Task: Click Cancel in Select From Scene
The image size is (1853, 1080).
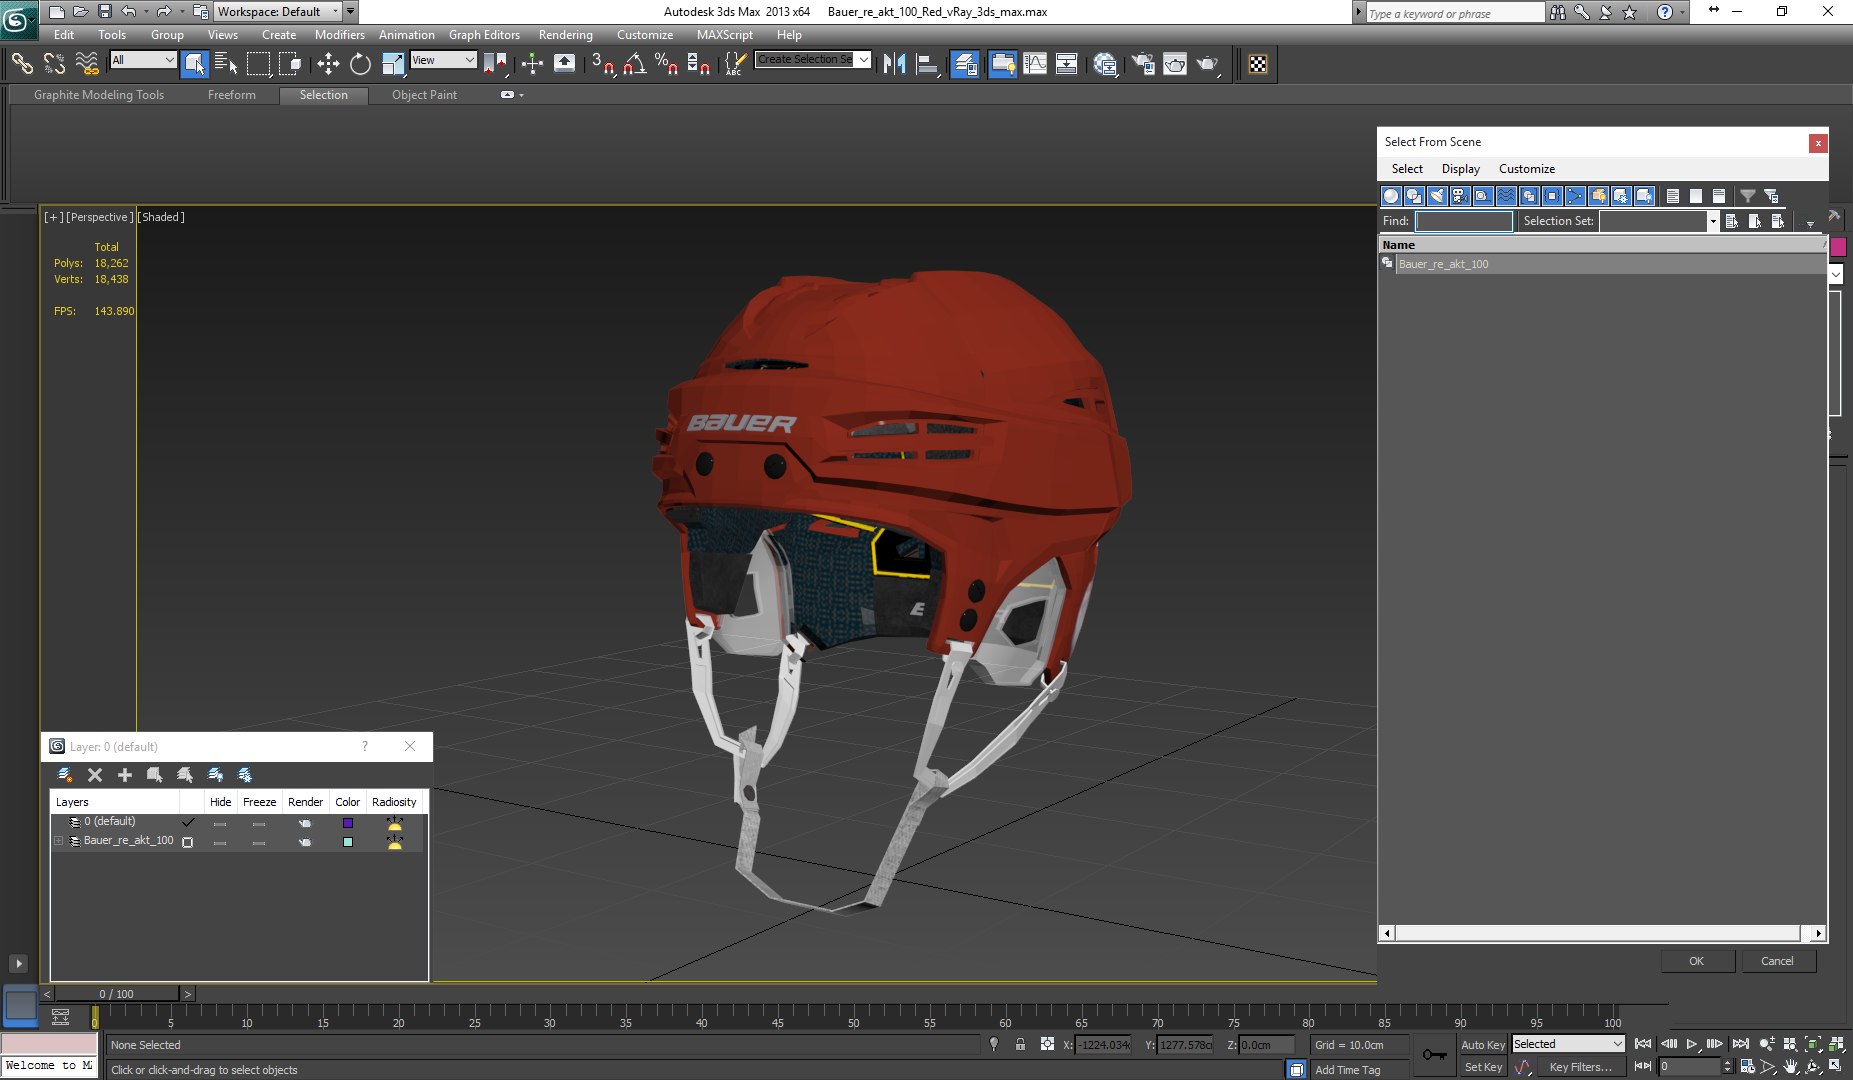Action: (1777, 961)
